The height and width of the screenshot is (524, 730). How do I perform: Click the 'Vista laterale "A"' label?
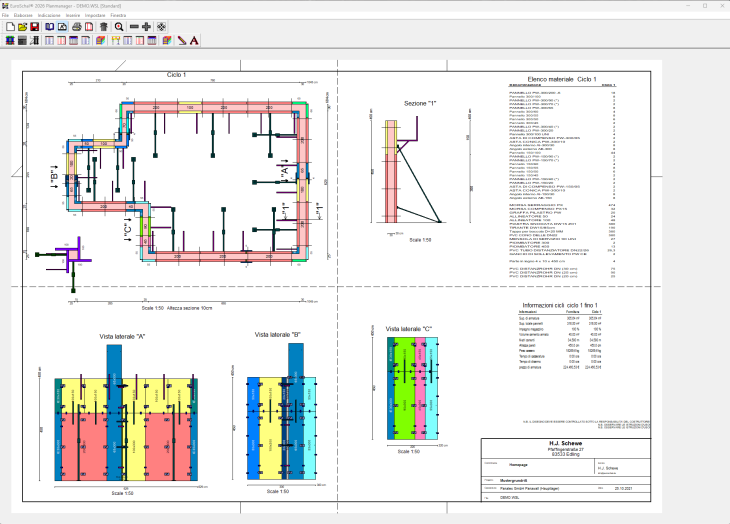(122, 336)
